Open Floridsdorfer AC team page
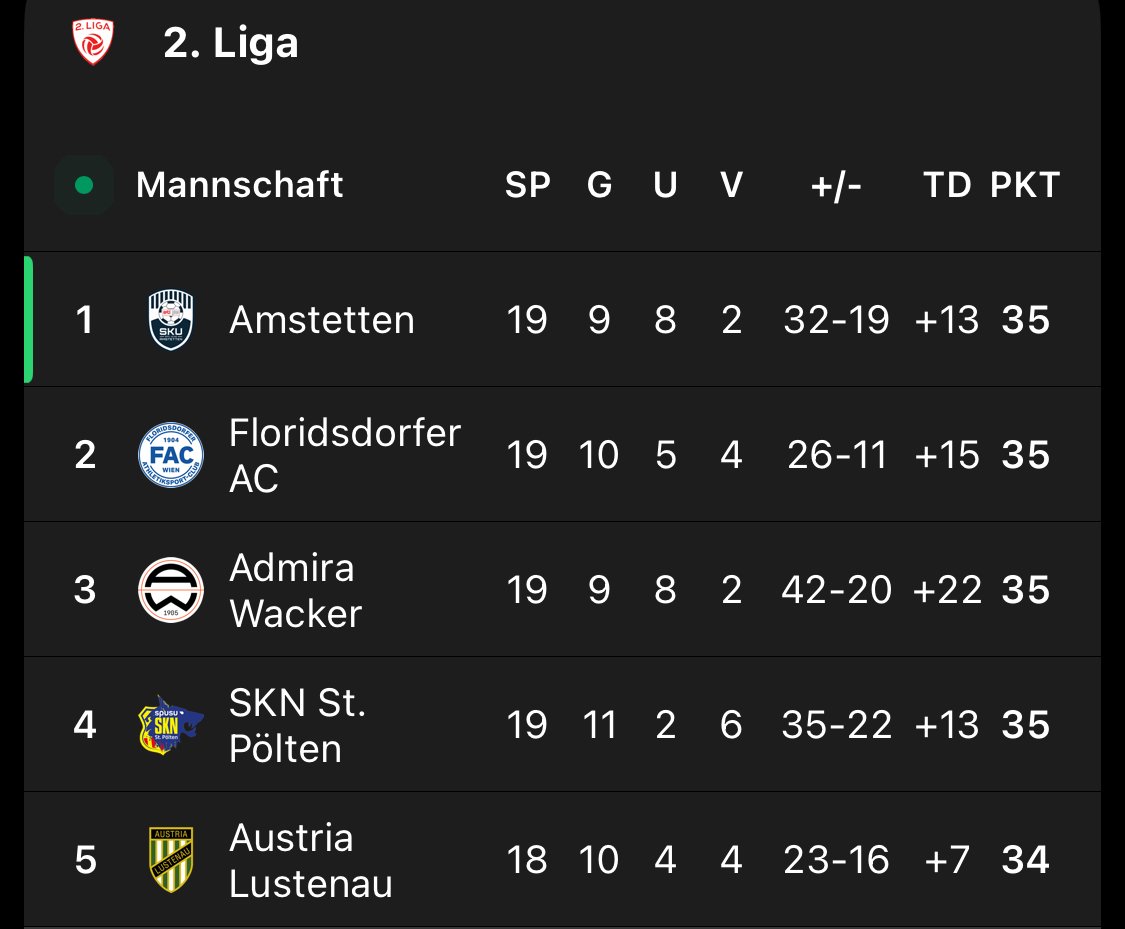The width and height of the screenshot is (1125, 929). pos(344,455)
